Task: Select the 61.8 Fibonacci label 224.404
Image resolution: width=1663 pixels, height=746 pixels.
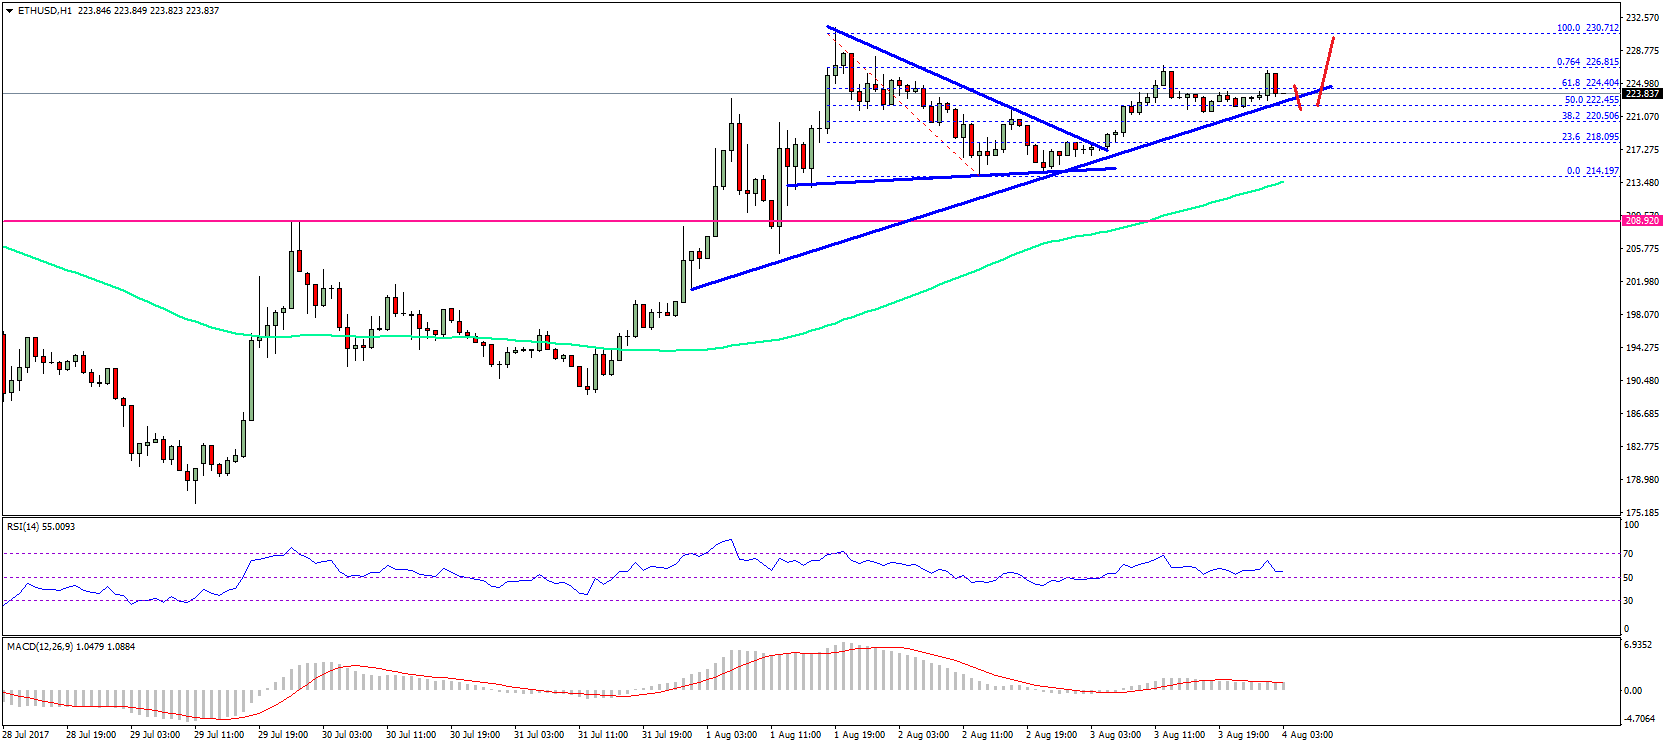Action: 1589,83
